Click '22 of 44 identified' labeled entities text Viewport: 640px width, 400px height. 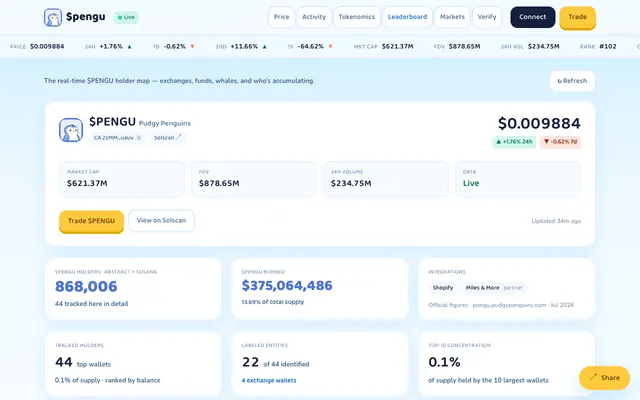276,362
